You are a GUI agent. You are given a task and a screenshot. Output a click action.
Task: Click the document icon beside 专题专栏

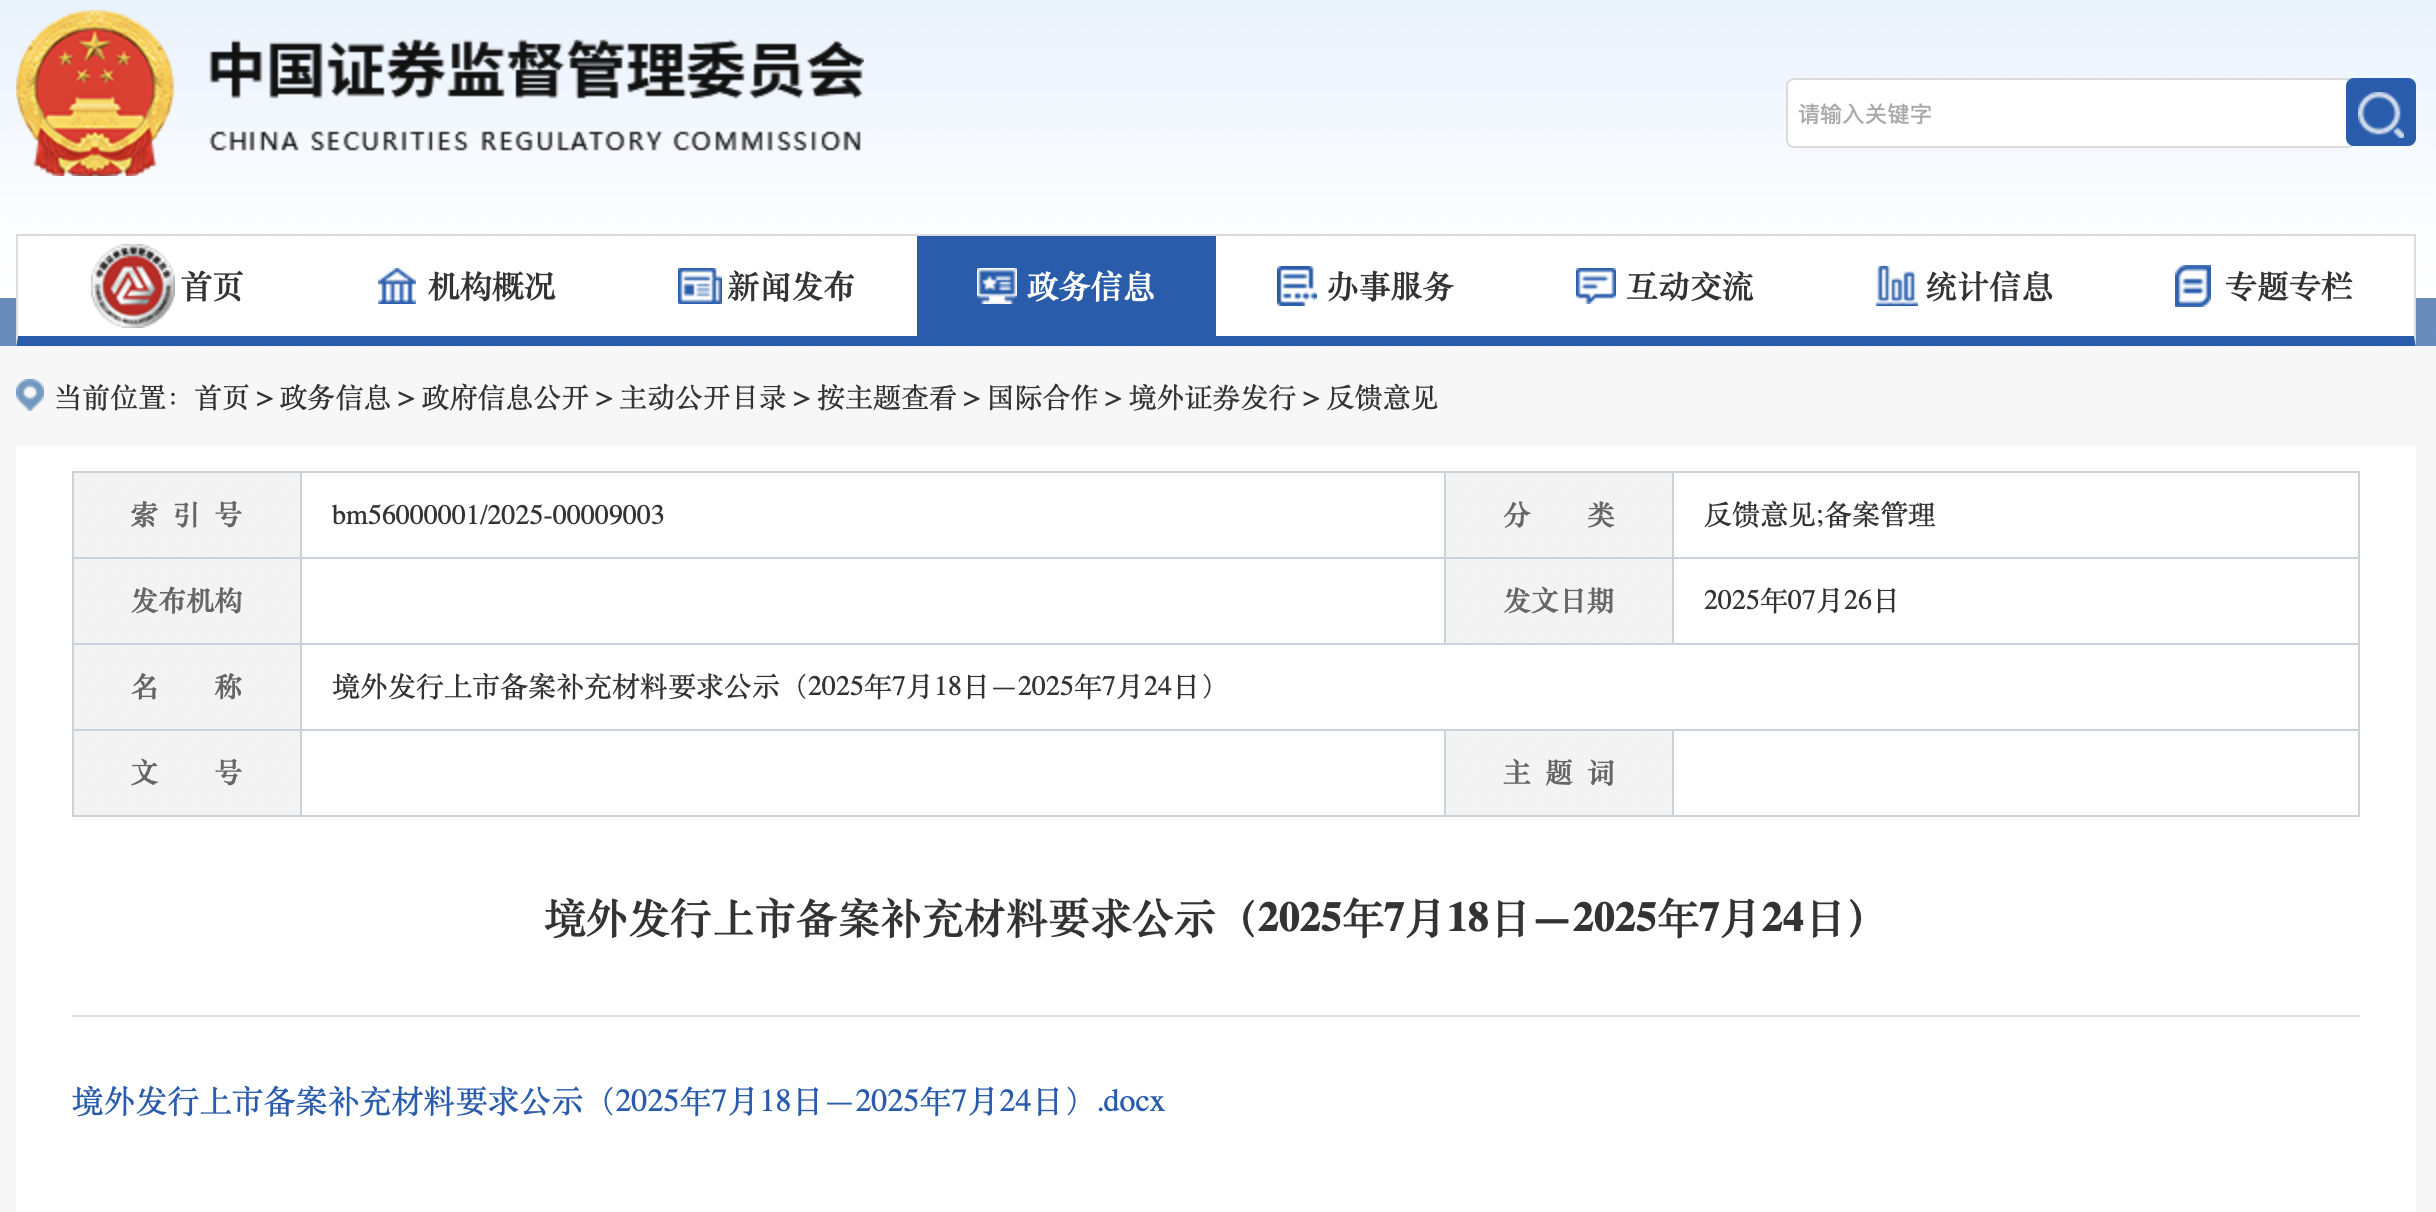pyautogui.click(x=2192, y=286)
